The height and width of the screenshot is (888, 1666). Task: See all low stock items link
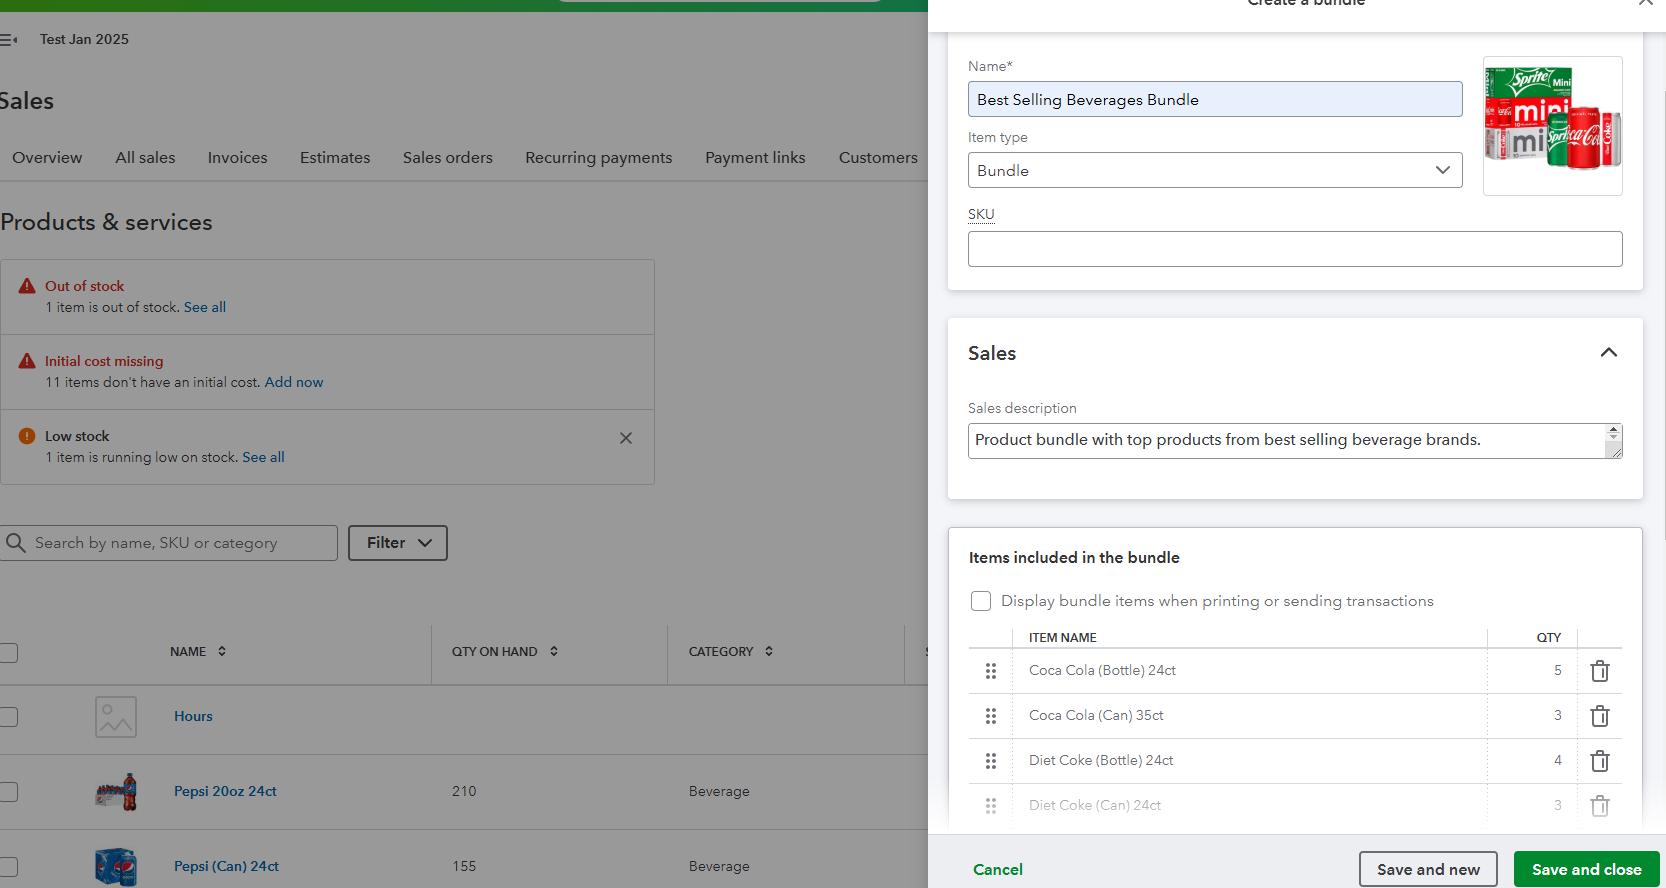coord(263,457)
